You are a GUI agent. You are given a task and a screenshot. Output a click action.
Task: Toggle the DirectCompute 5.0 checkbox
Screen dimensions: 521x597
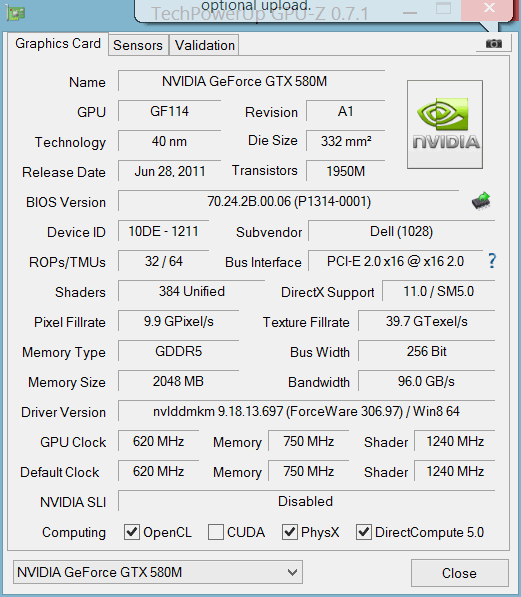364,532
